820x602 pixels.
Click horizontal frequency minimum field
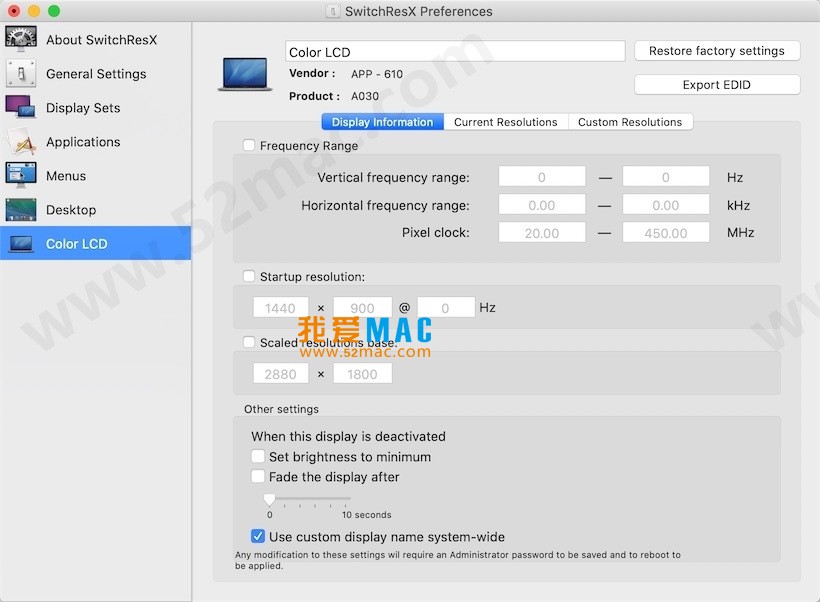click(x=542, y=205)
